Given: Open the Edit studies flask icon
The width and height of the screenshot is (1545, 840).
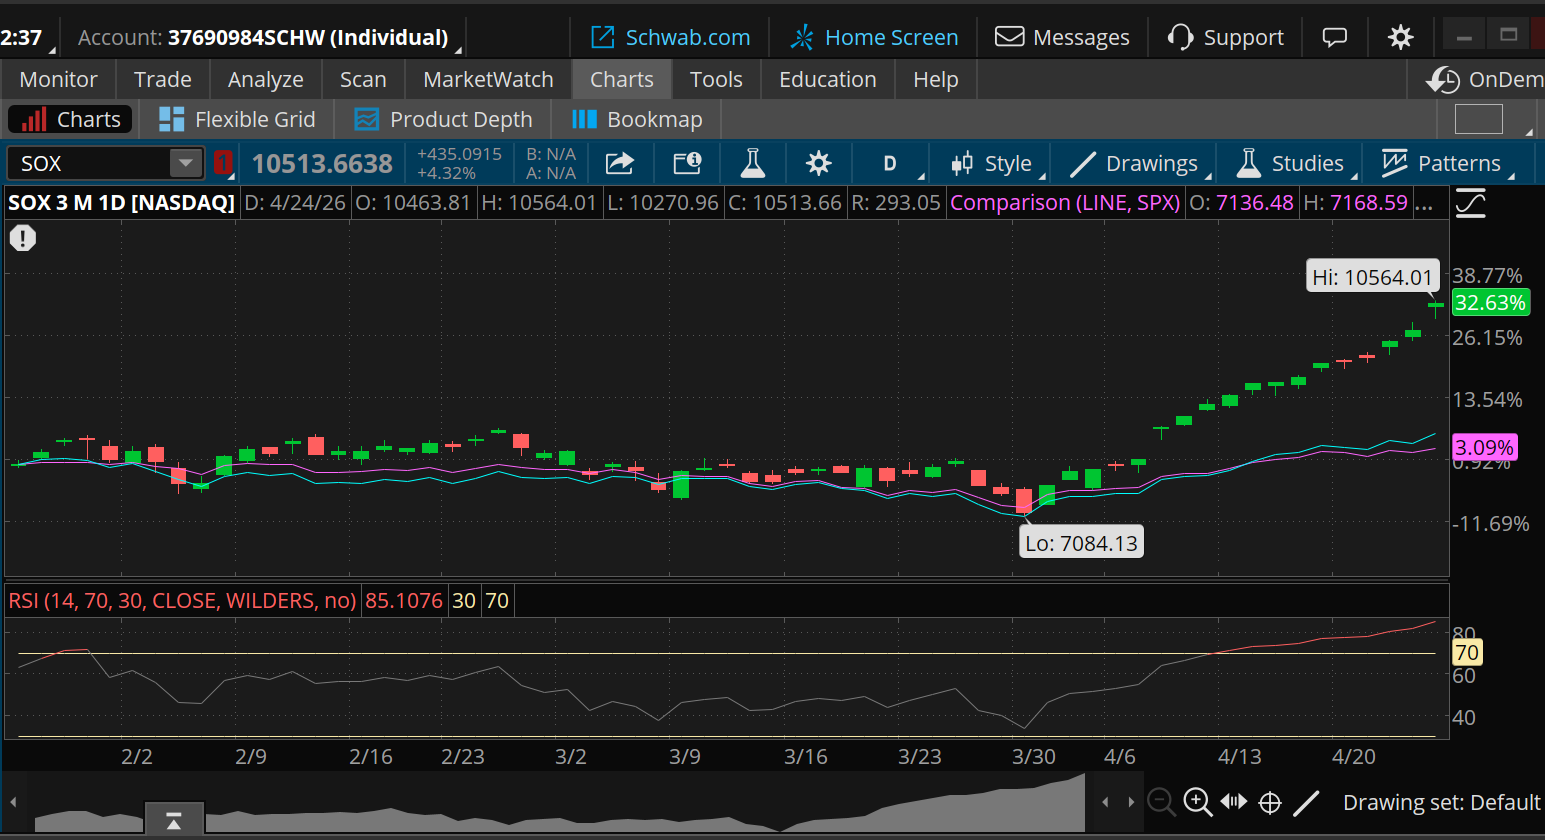Looking at the screenshot, I should pyautogui.click(x=752, y=163).
